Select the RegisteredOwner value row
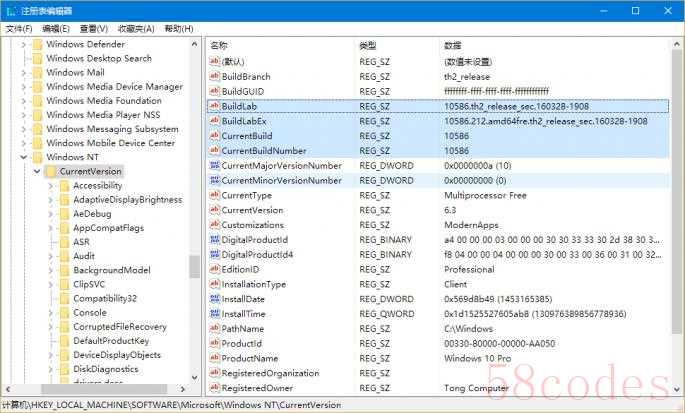Screen dimensions: 685x413 (257, 388)
